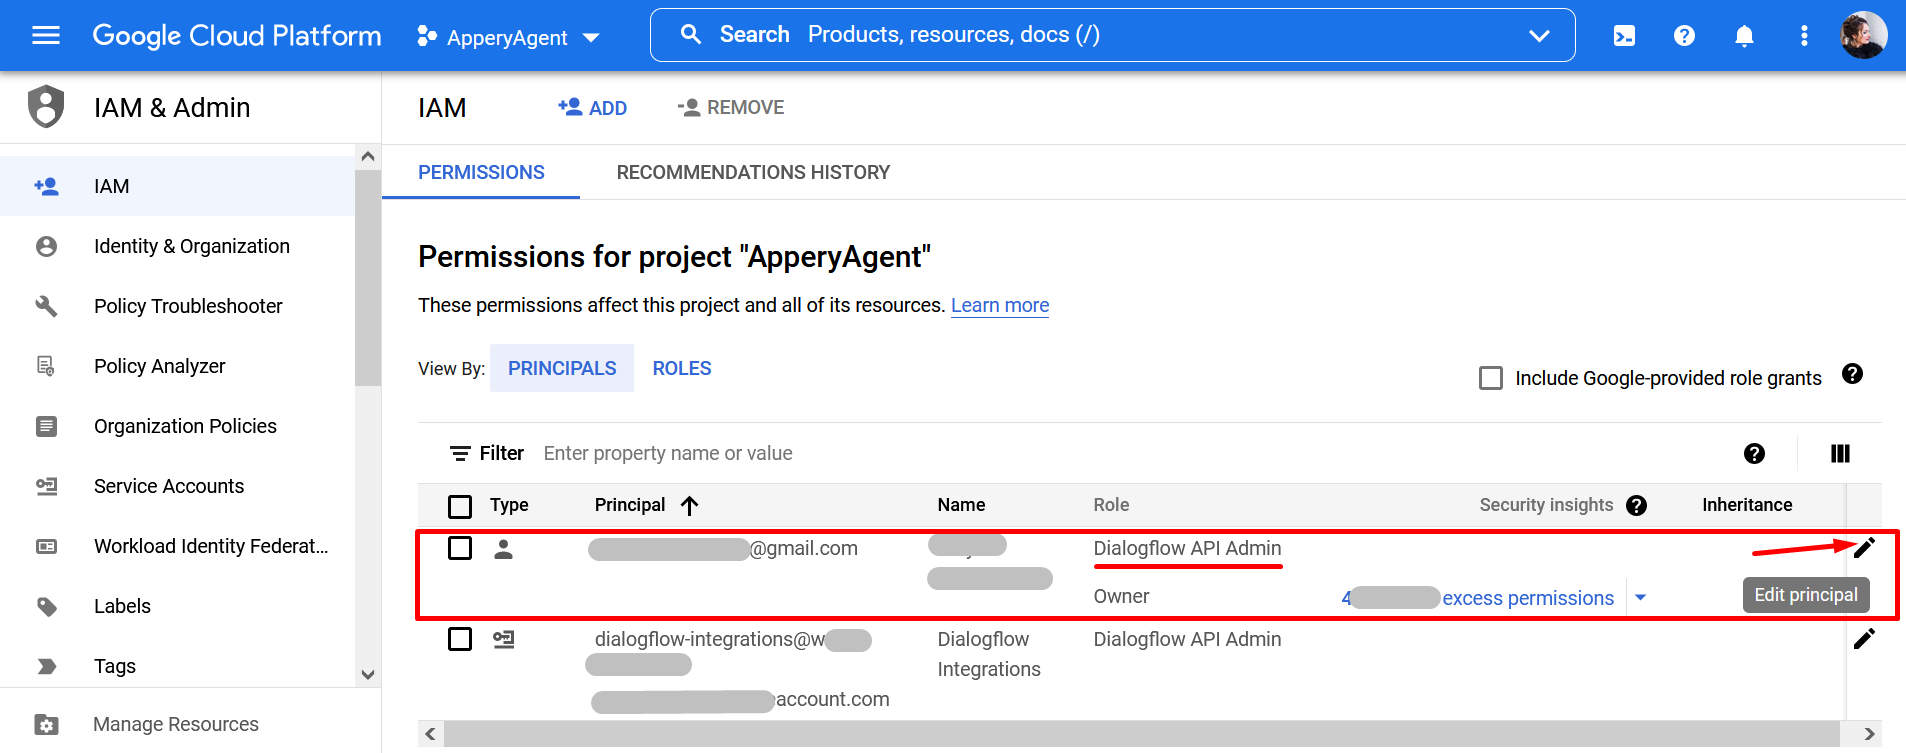Toggle select-all checkbox in table header

[460, 506]
